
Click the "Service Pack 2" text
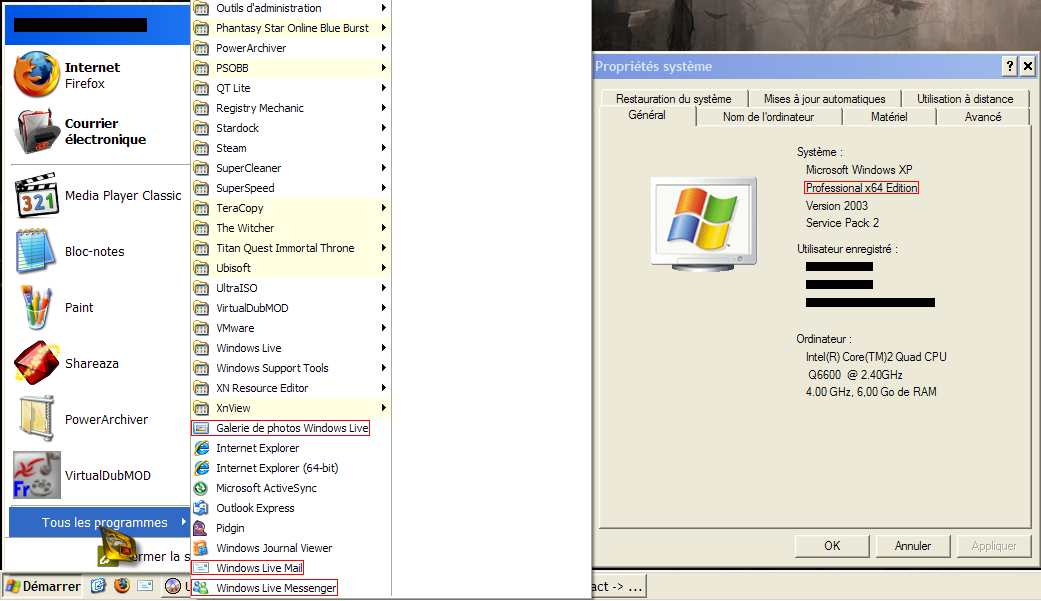(x=842, y=223)
